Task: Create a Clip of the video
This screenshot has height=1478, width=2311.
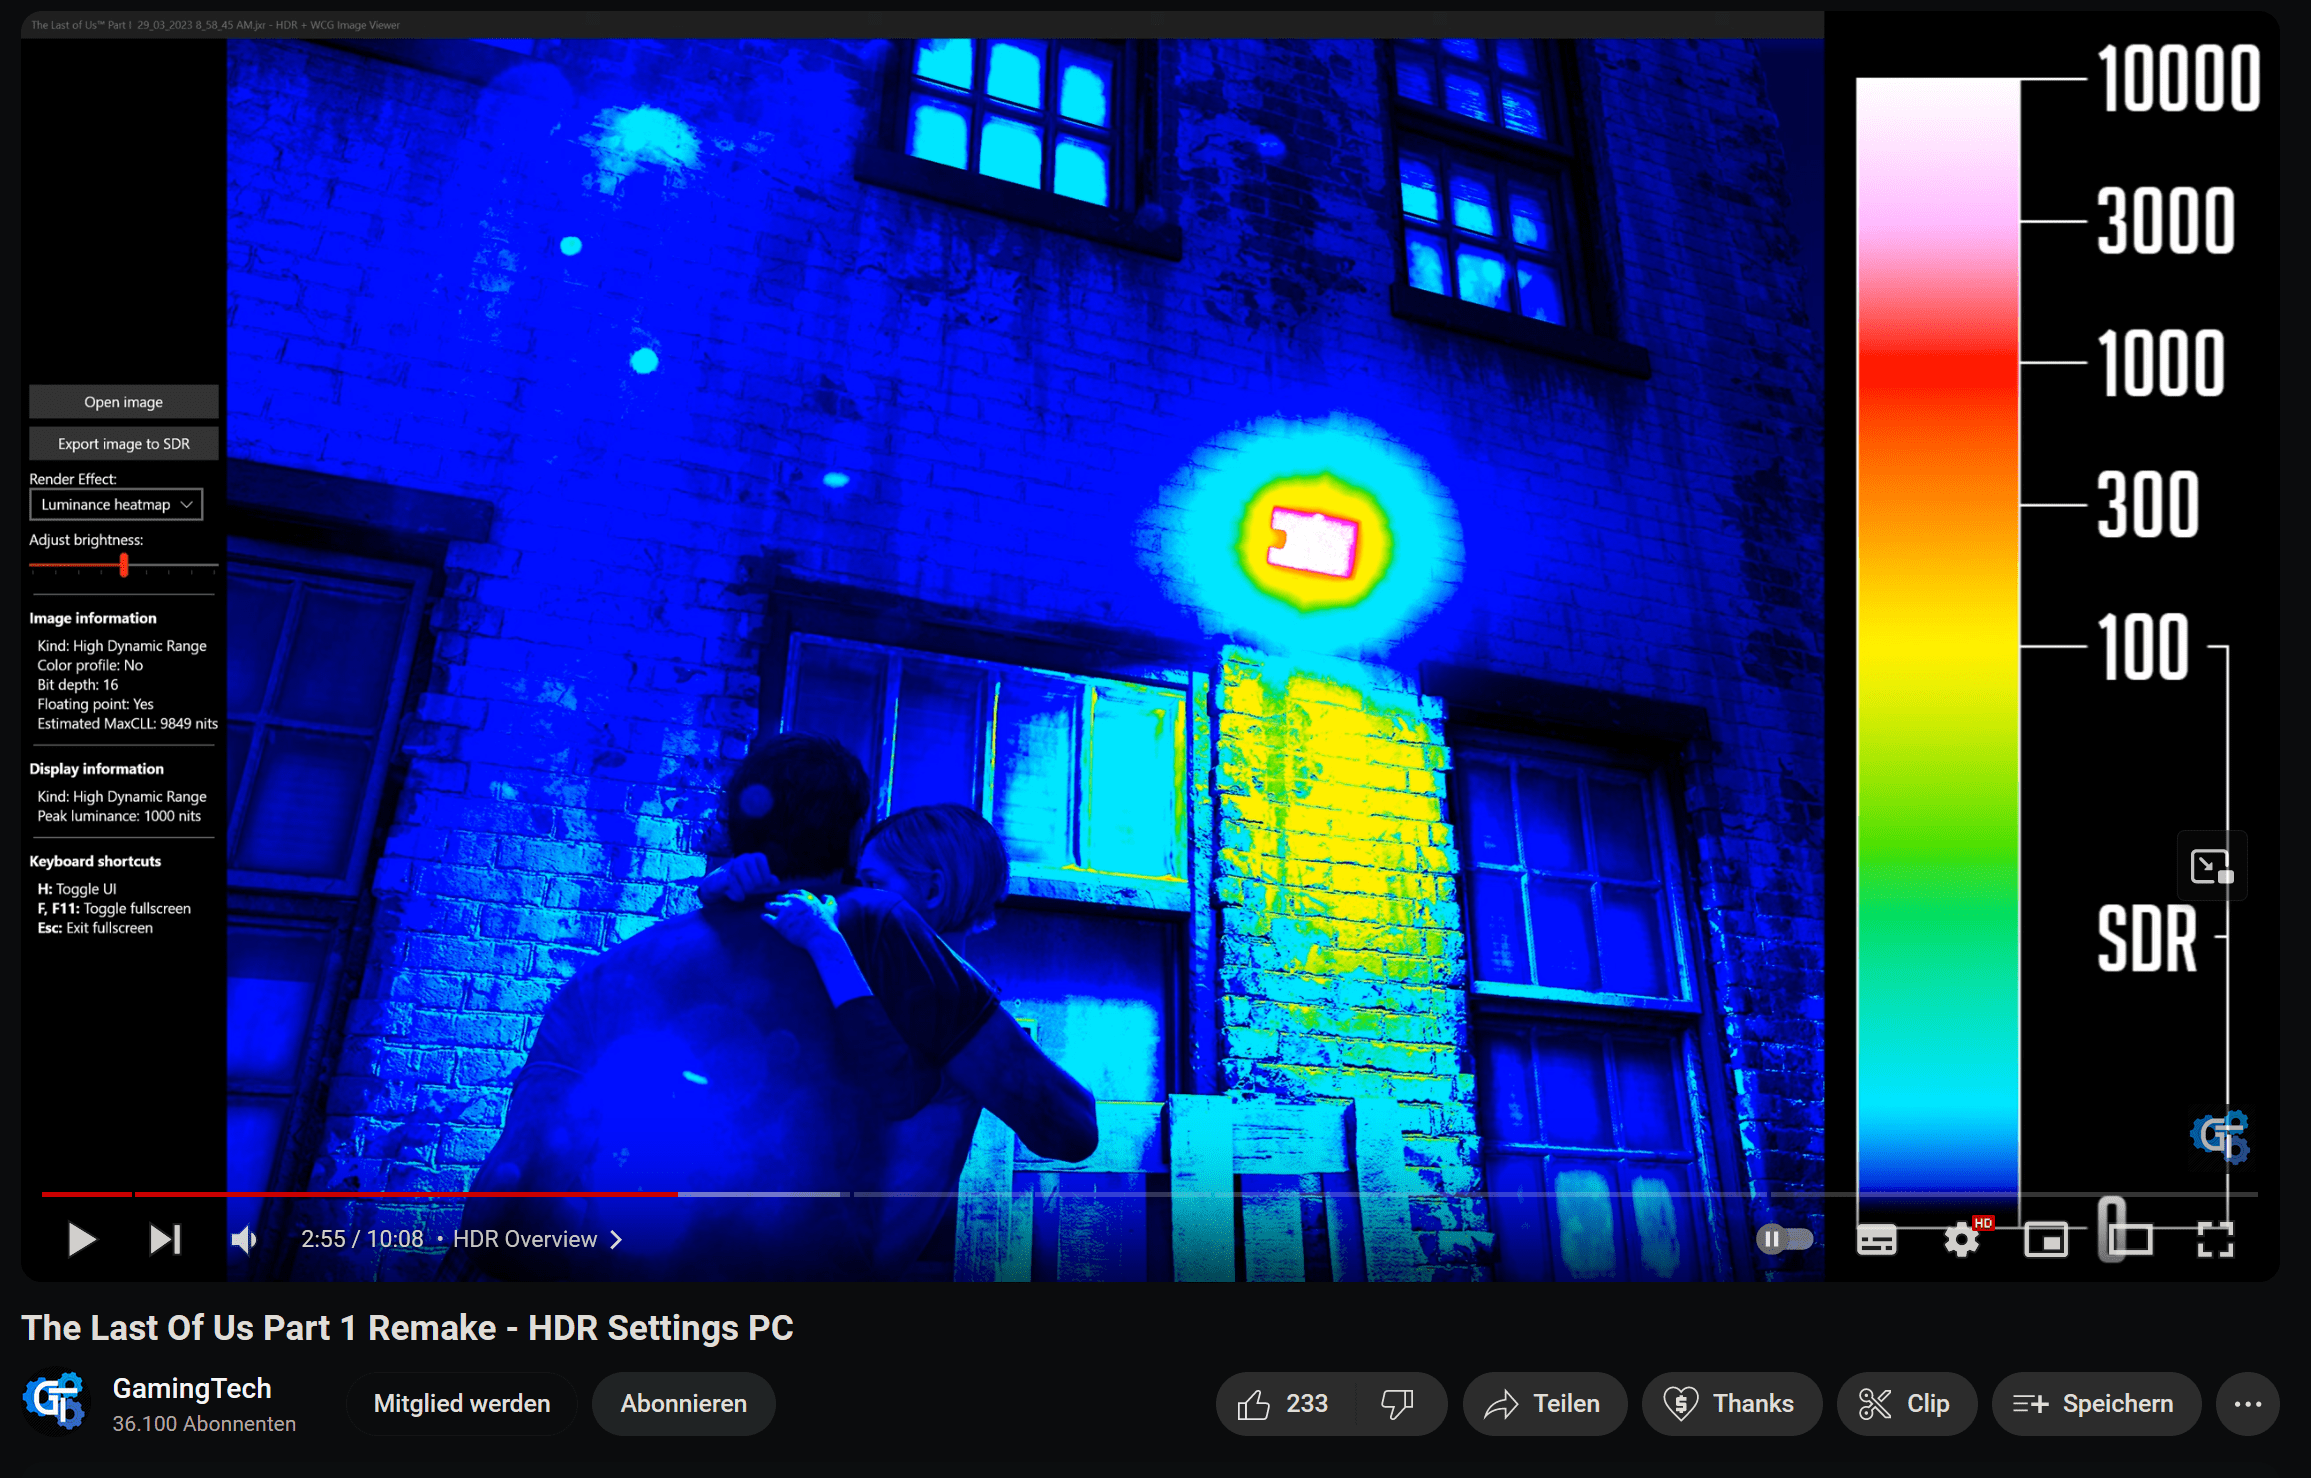Action: 1906,1404
